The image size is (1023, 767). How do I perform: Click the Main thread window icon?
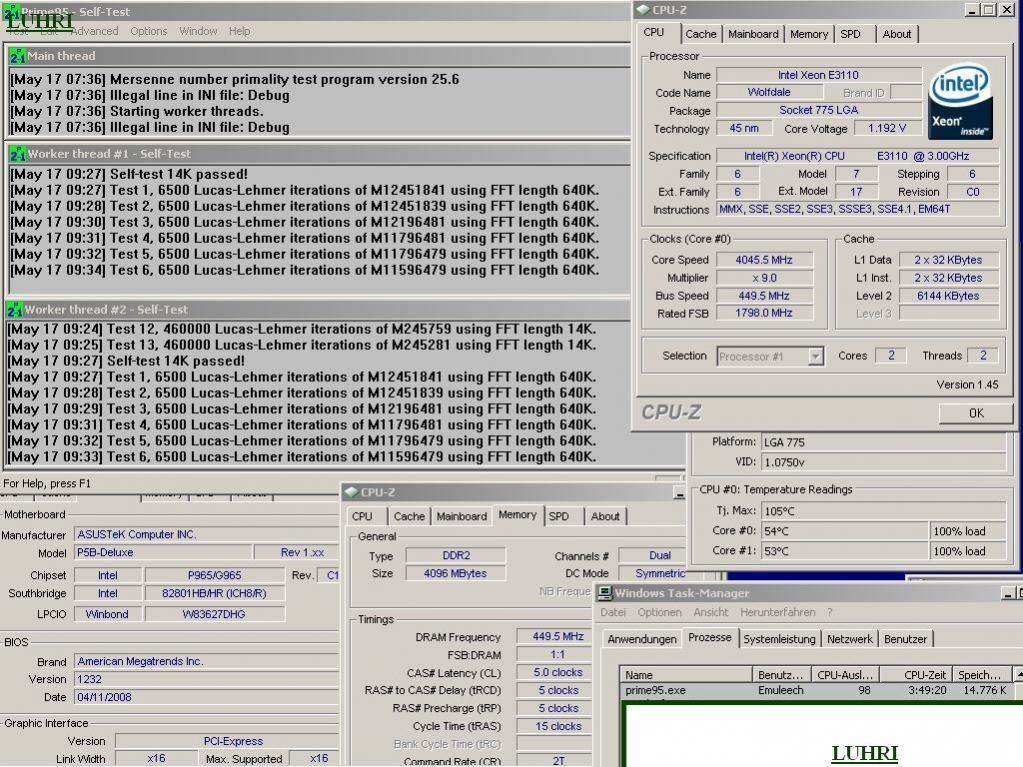17,56
